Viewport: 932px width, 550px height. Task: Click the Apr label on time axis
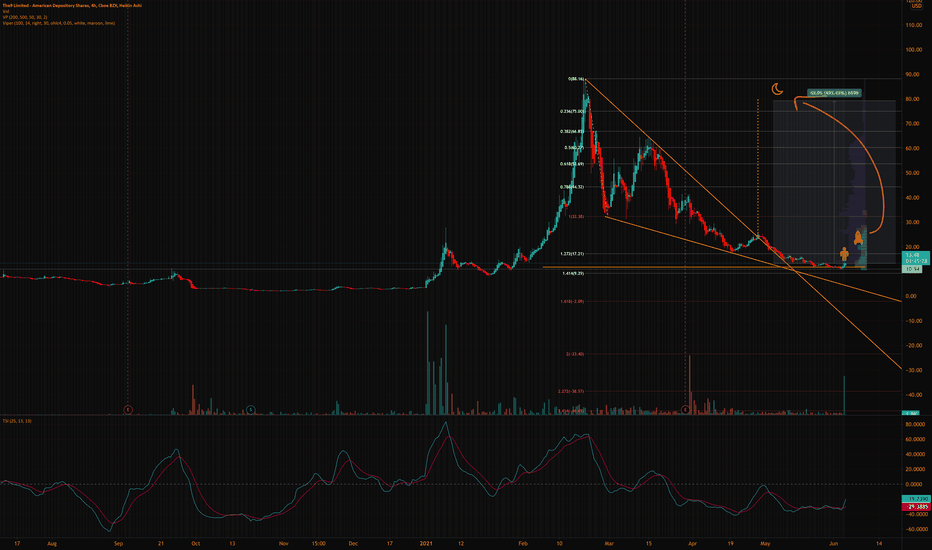692,543
